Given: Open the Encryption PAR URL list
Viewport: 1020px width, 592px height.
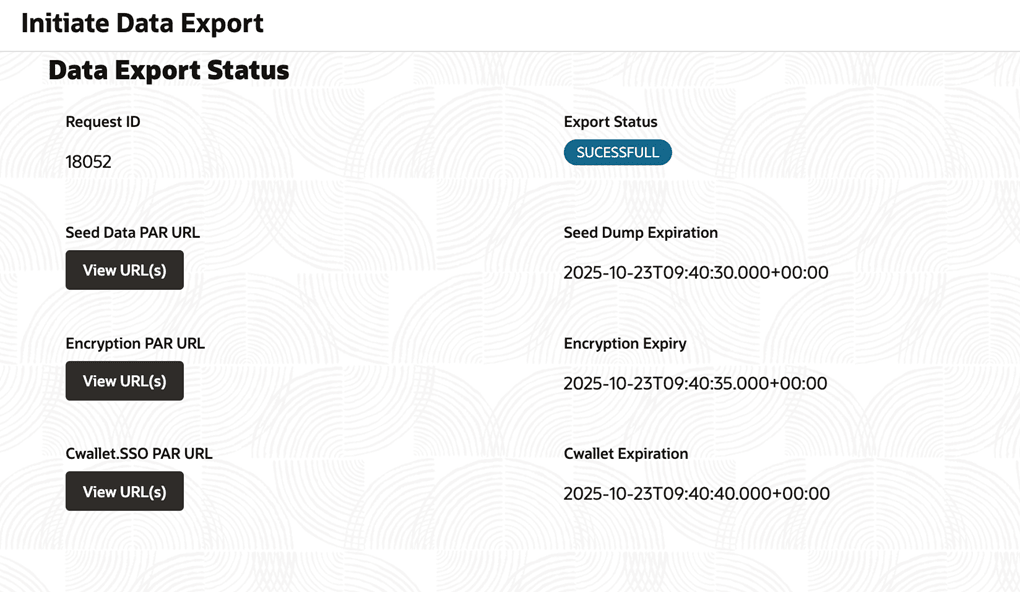Looking at the screenshot, I should [x=124, y=381].
